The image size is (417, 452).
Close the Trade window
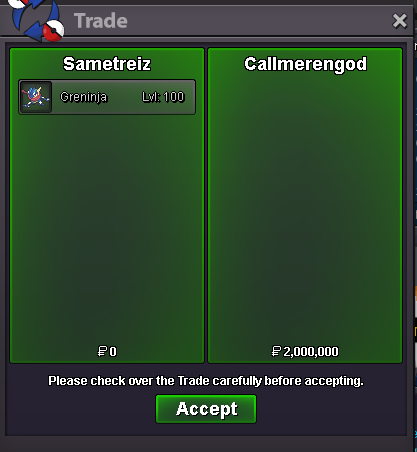coord(399,21)
